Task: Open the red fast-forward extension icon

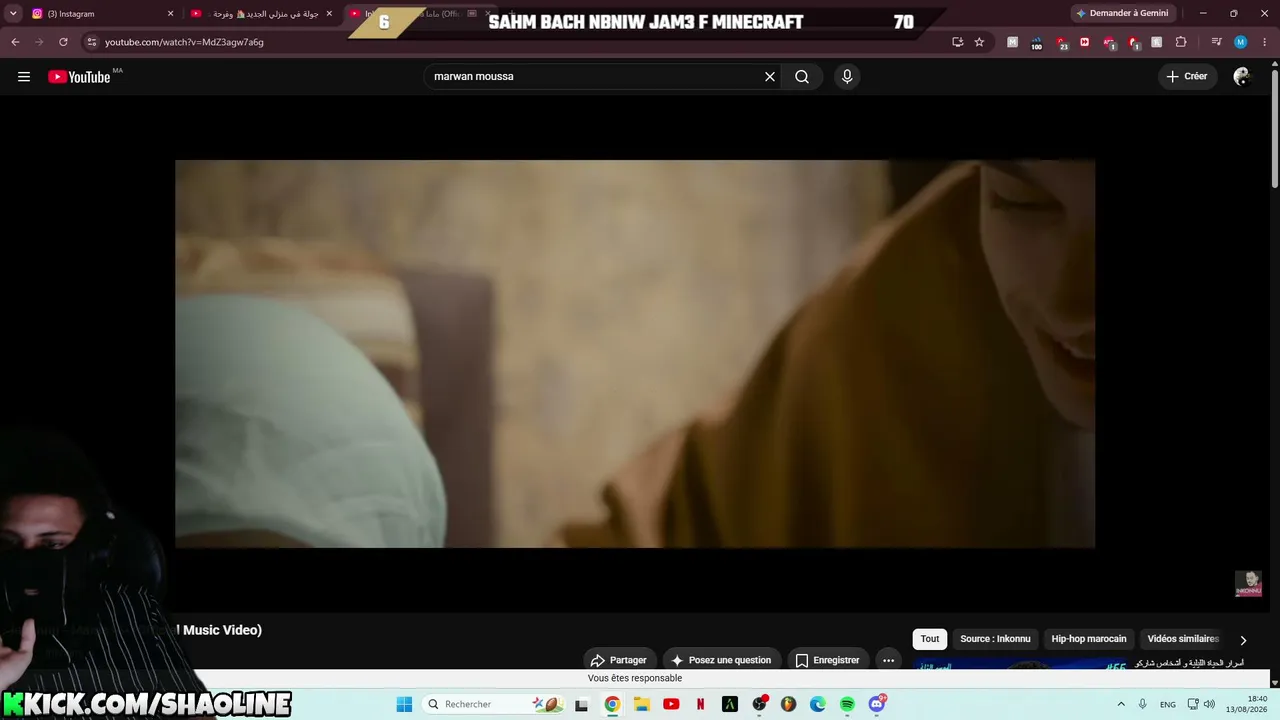Action: [x=1085, y=42]
